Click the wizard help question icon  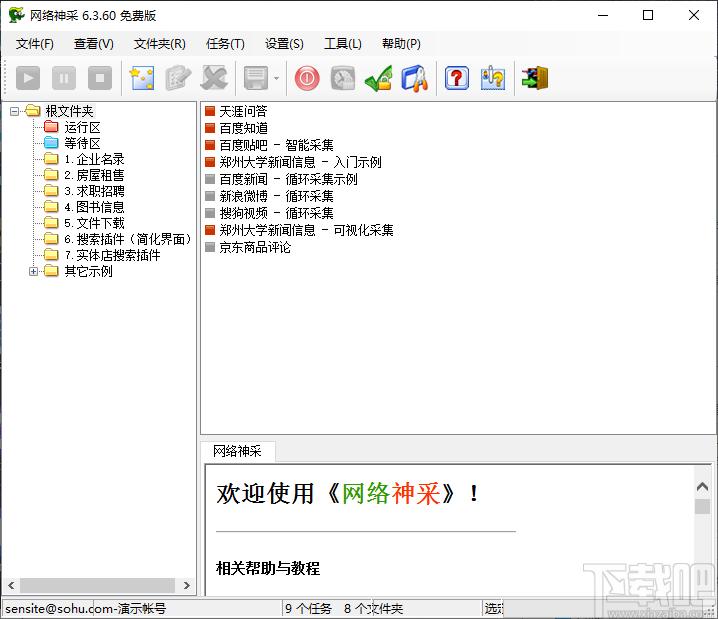tap(493, 78)
